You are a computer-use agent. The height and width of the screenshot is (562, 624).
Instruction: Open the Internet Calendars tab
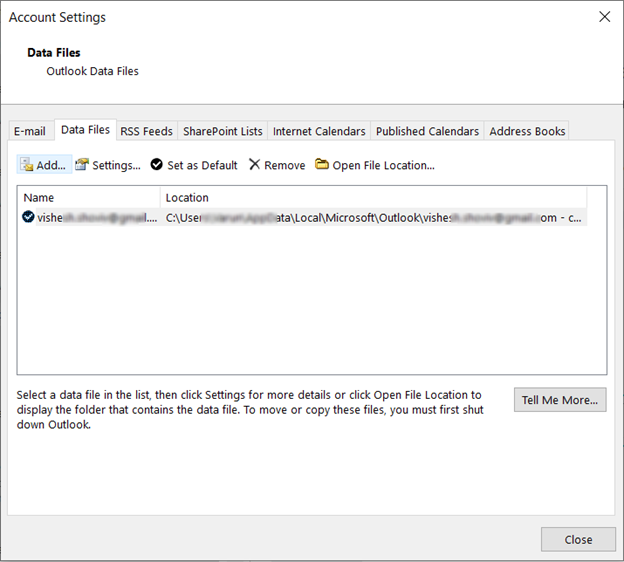tap(319, 131)
